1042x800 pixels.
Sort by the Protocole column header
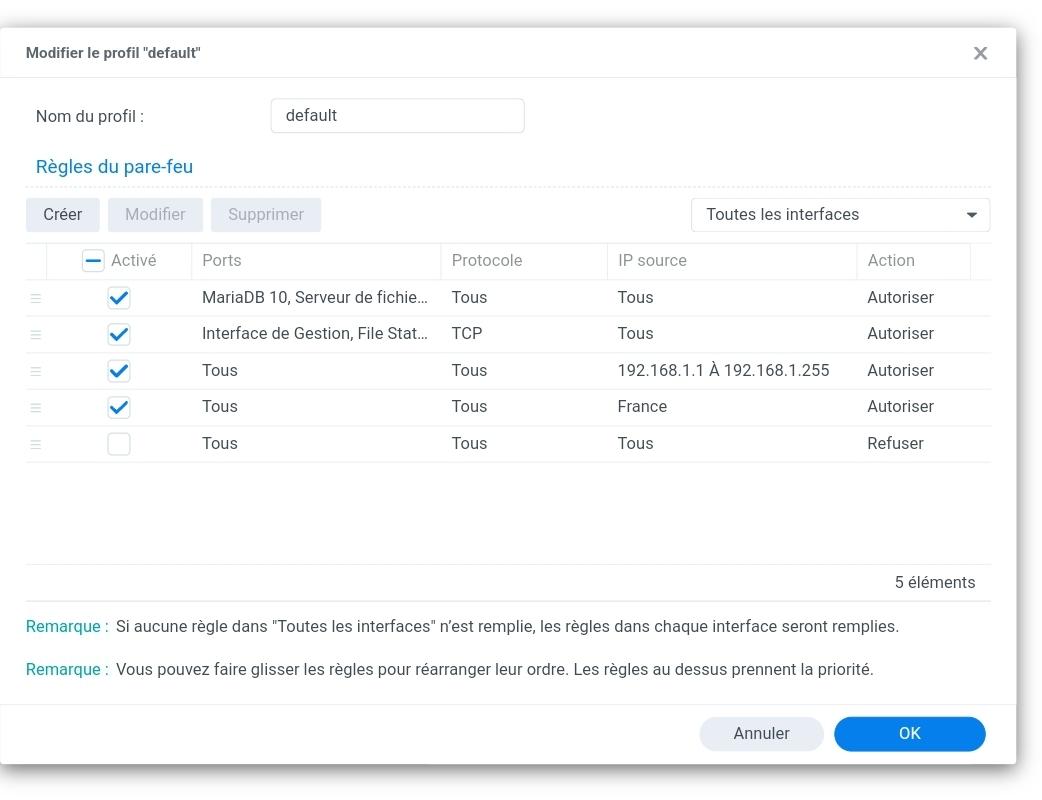(522, 261)
